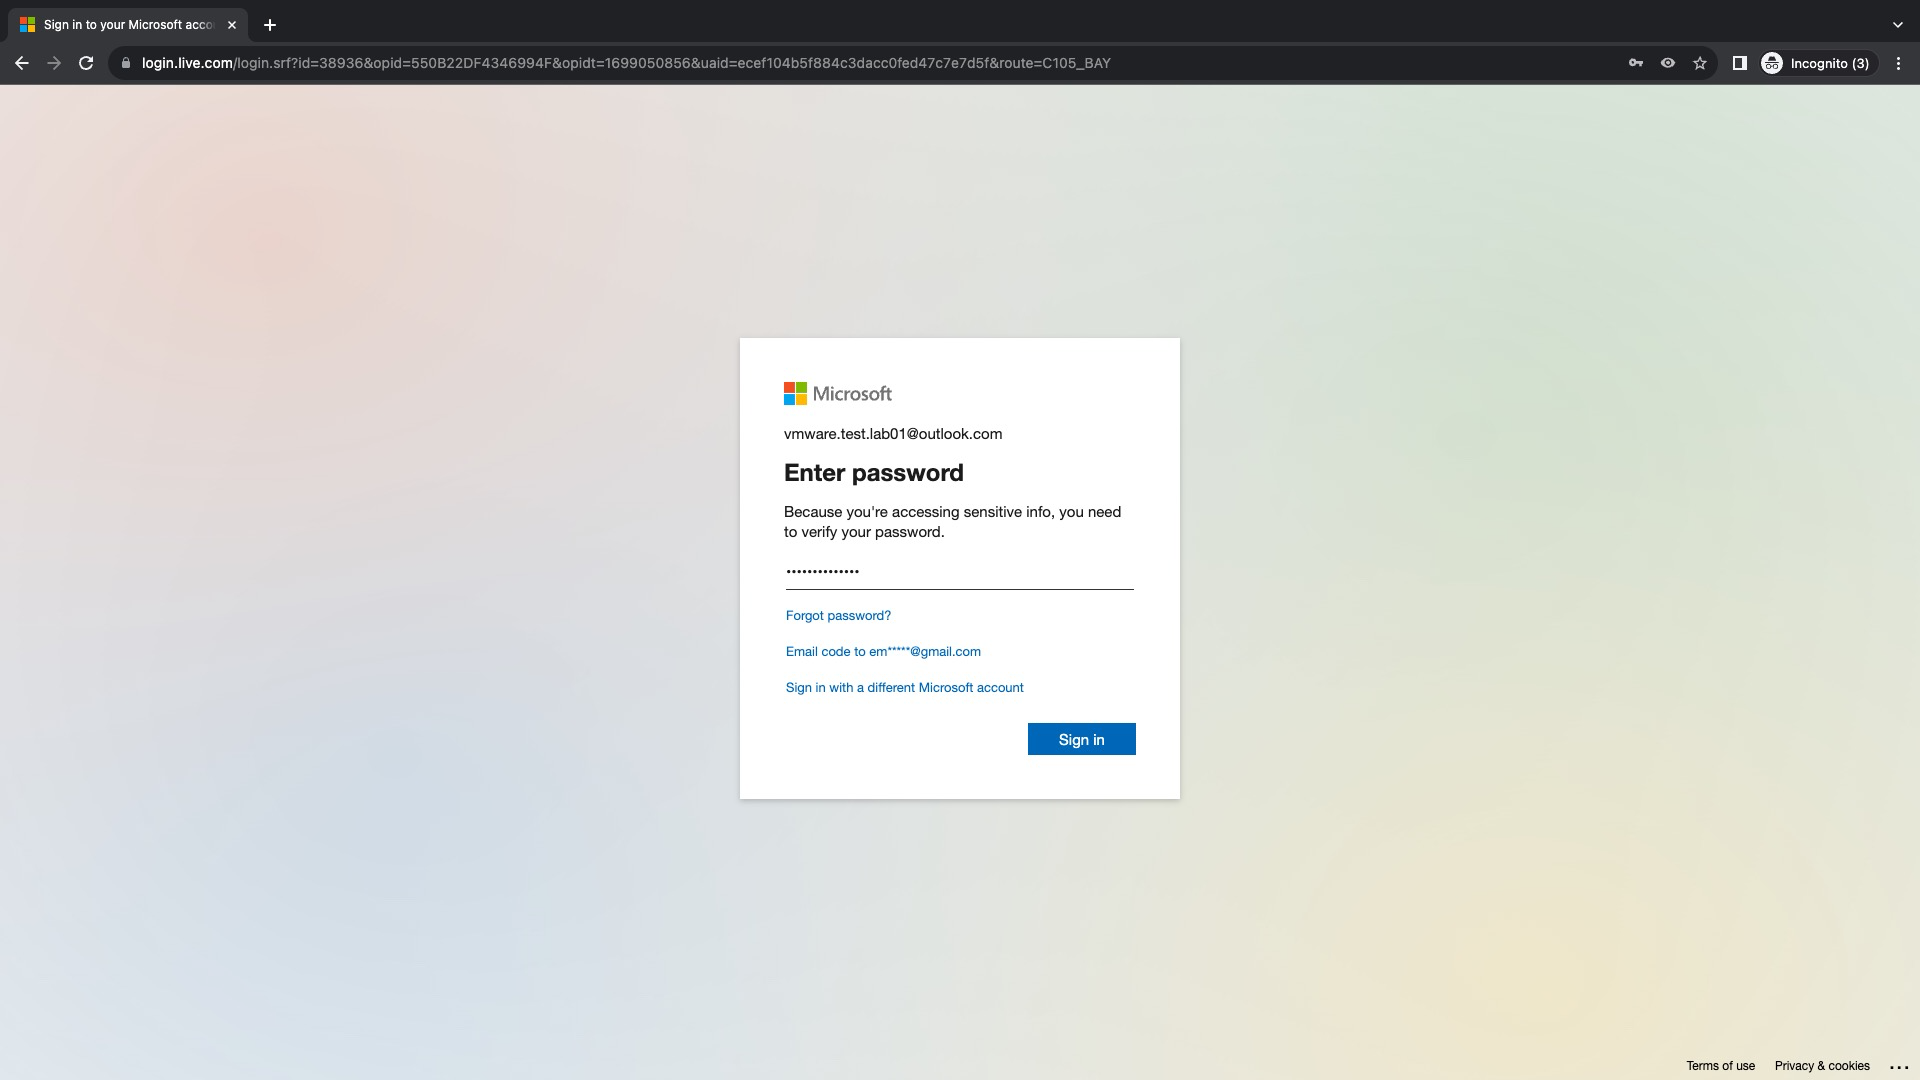Viewport: 1920px width, 1080px height.
Task: Toggle password visibility with the eye icon
Action: coord(1667,62)
